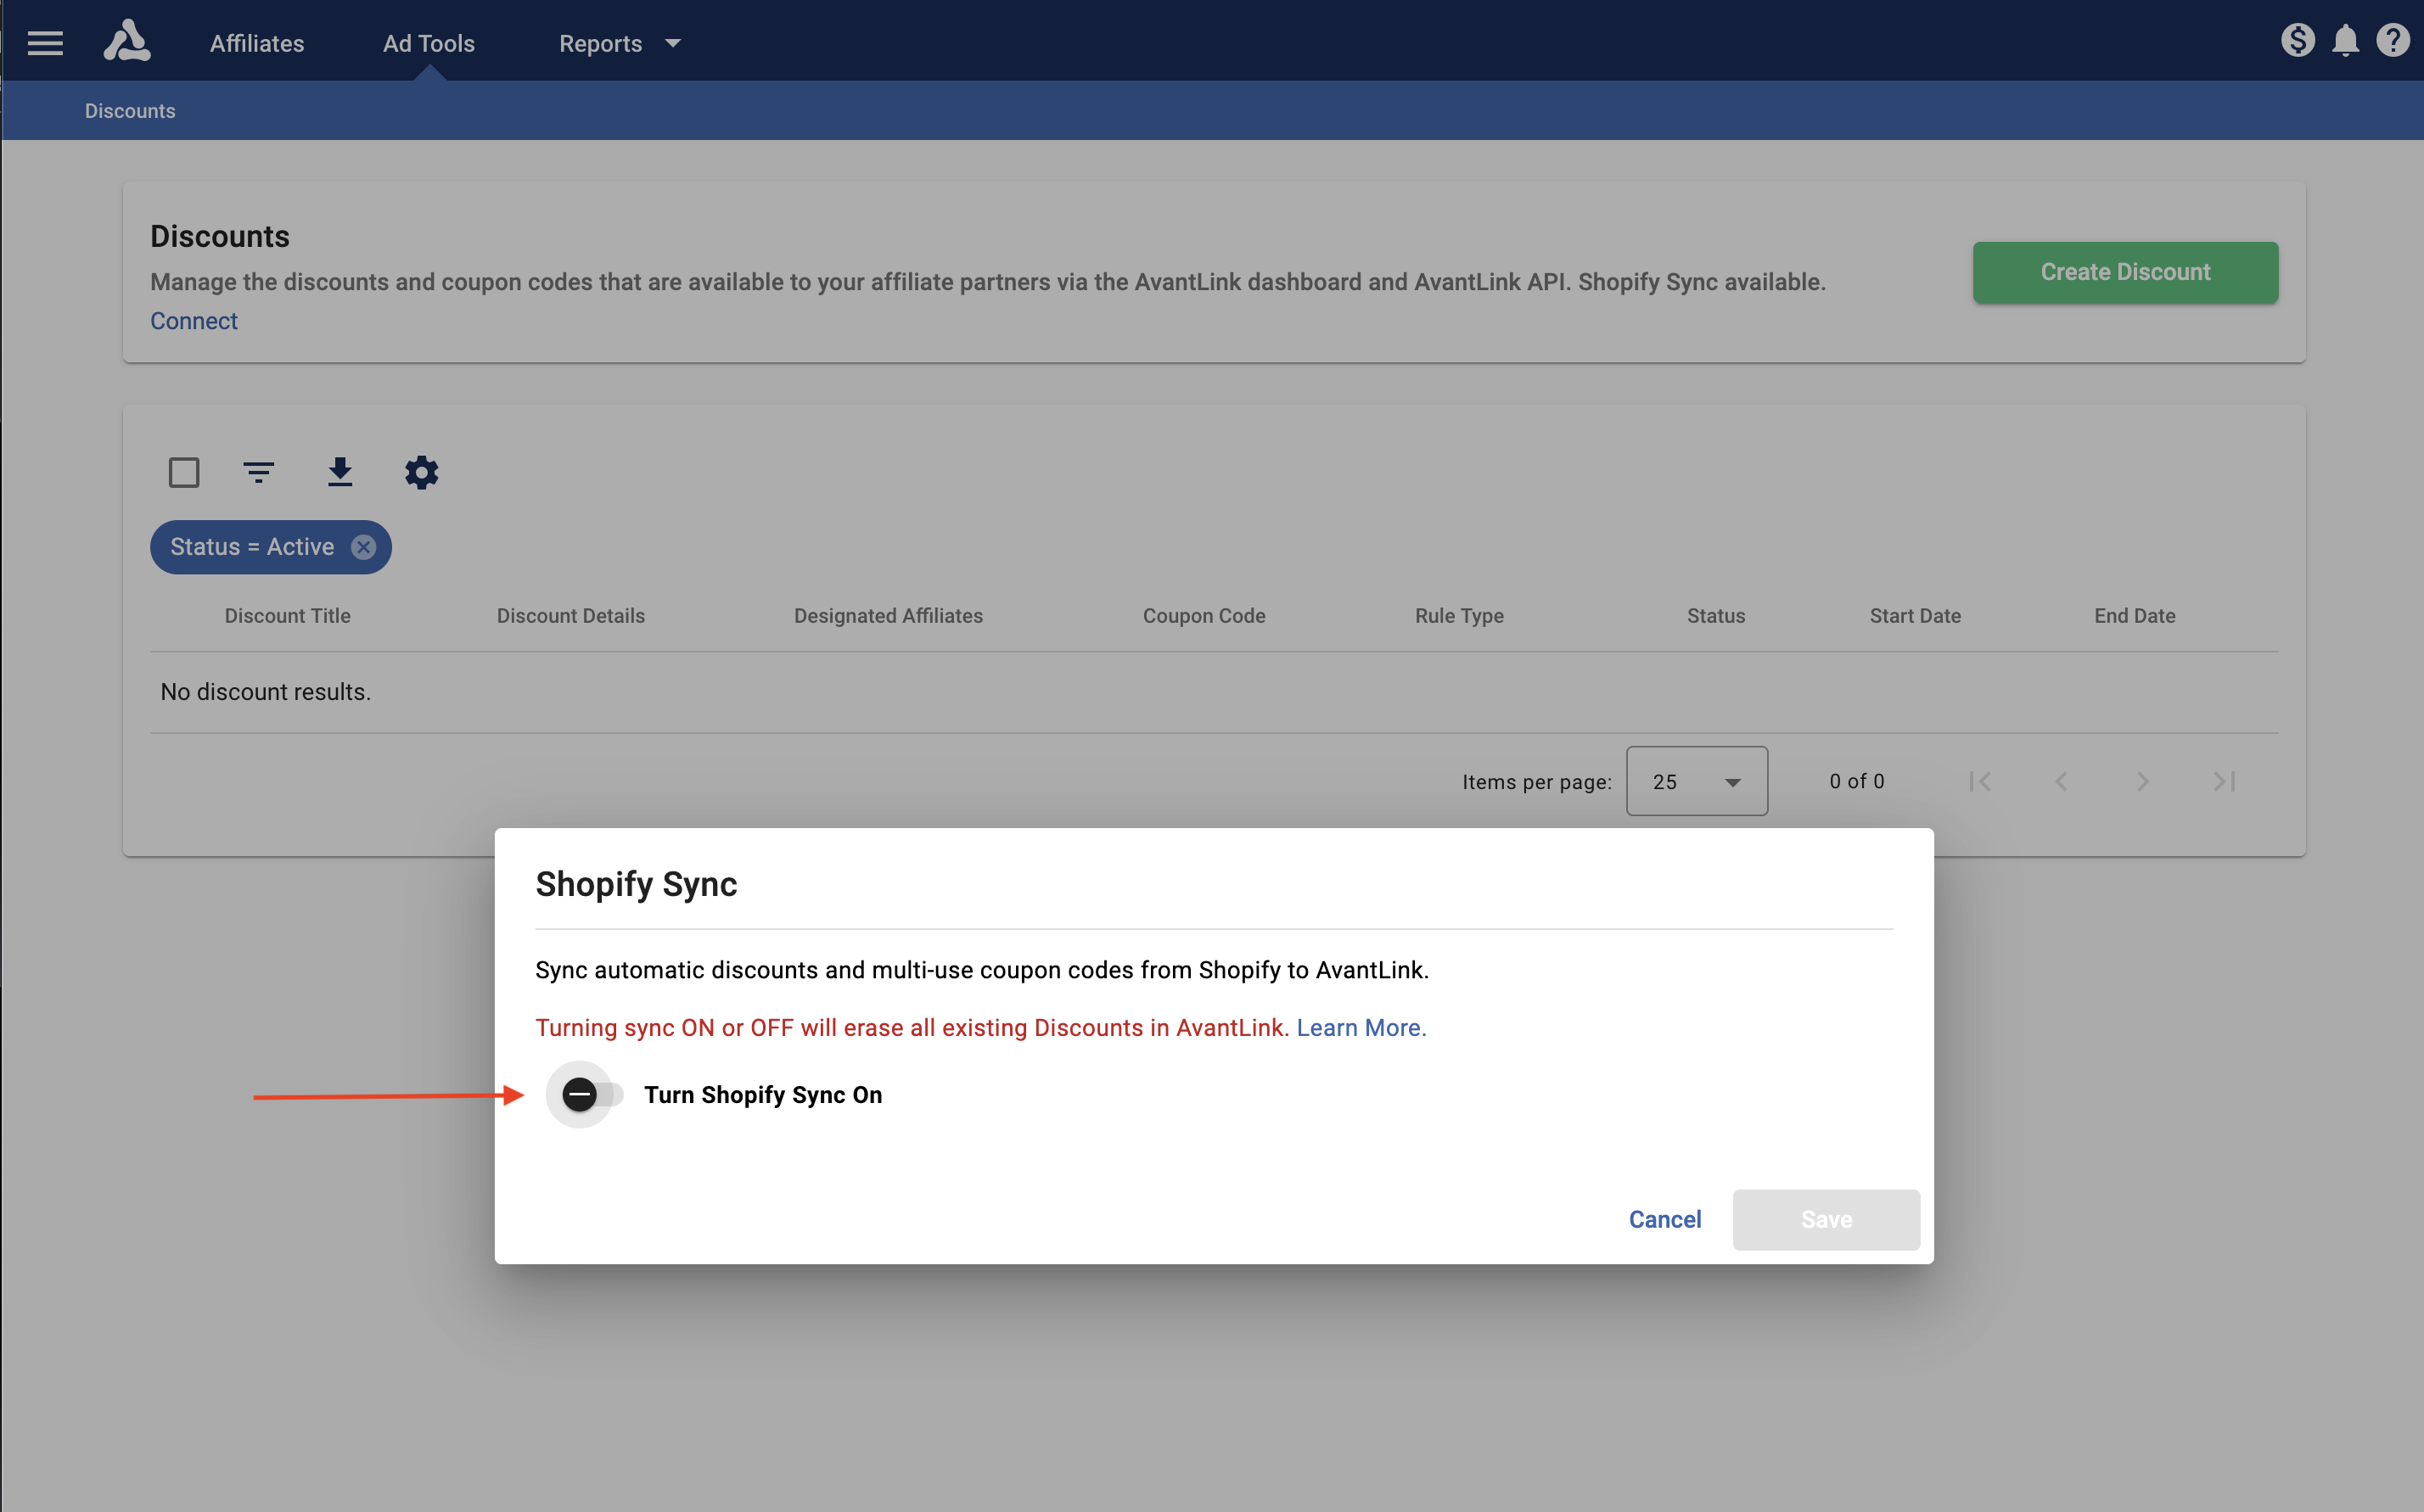
Task: Remove the Status Active filter chip
Action: tap(363, 547)
